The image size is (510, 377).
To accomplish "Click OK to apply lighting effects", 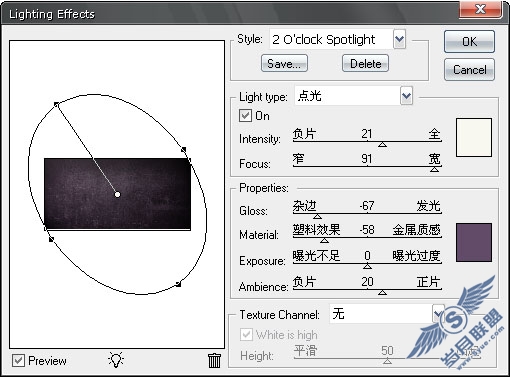I will click(x=469, y=42).
